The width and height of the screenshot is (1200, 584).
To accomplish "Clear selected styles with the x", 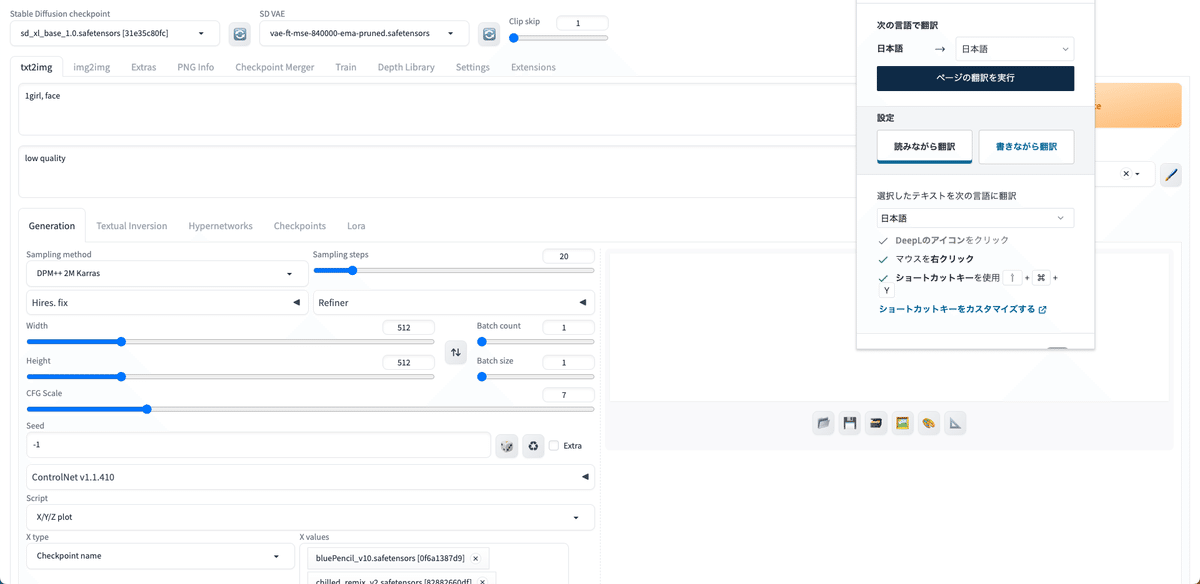I will coord(1126,174).
